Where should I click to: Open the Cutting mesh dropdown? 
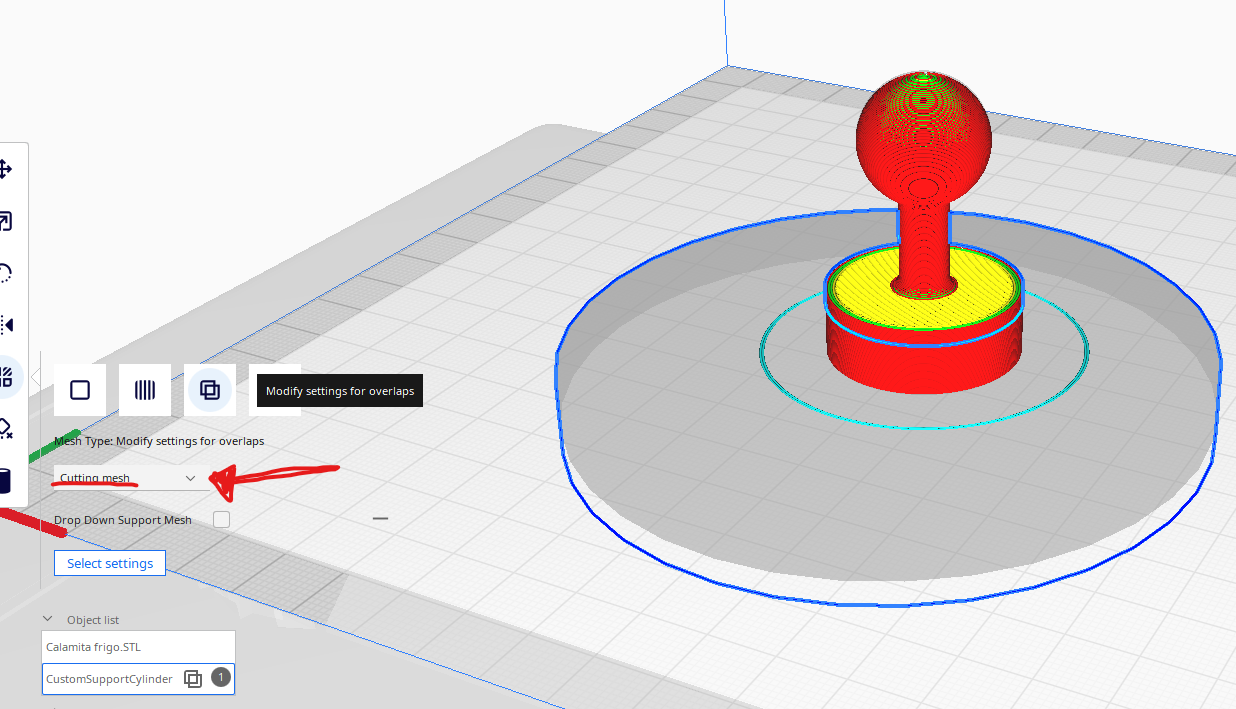tap(130, 478)
